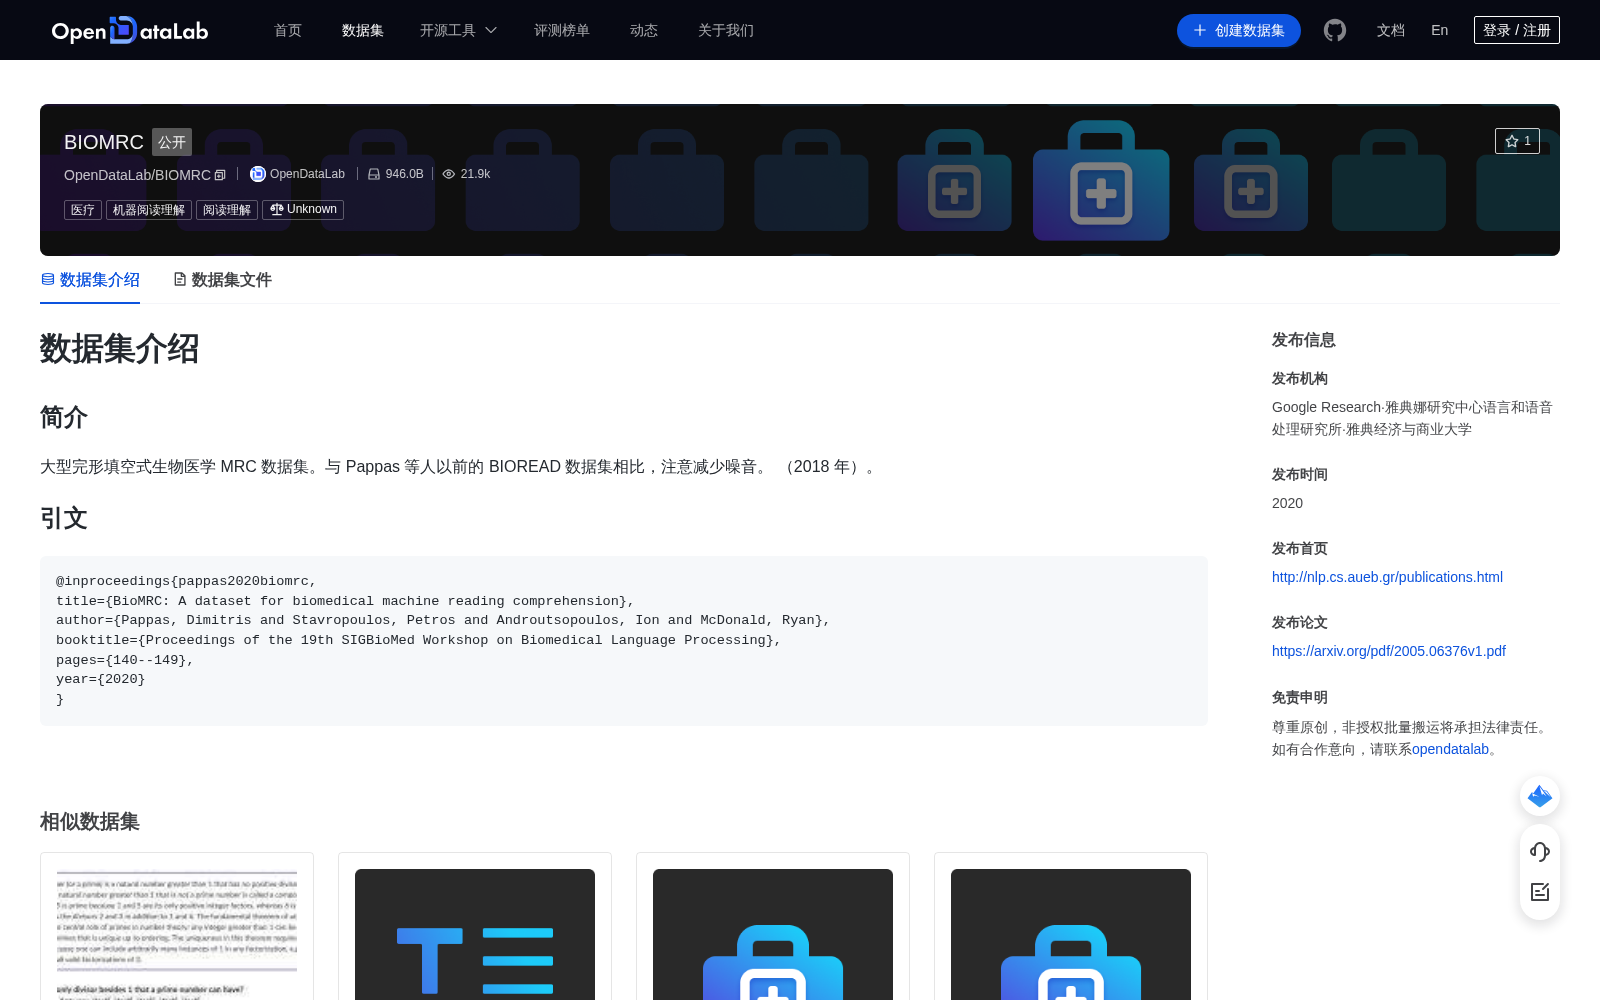Click the 相似数据集 heading
Image resolution: width=1600 pixels, height=1000 pixels.
point(90,821)
